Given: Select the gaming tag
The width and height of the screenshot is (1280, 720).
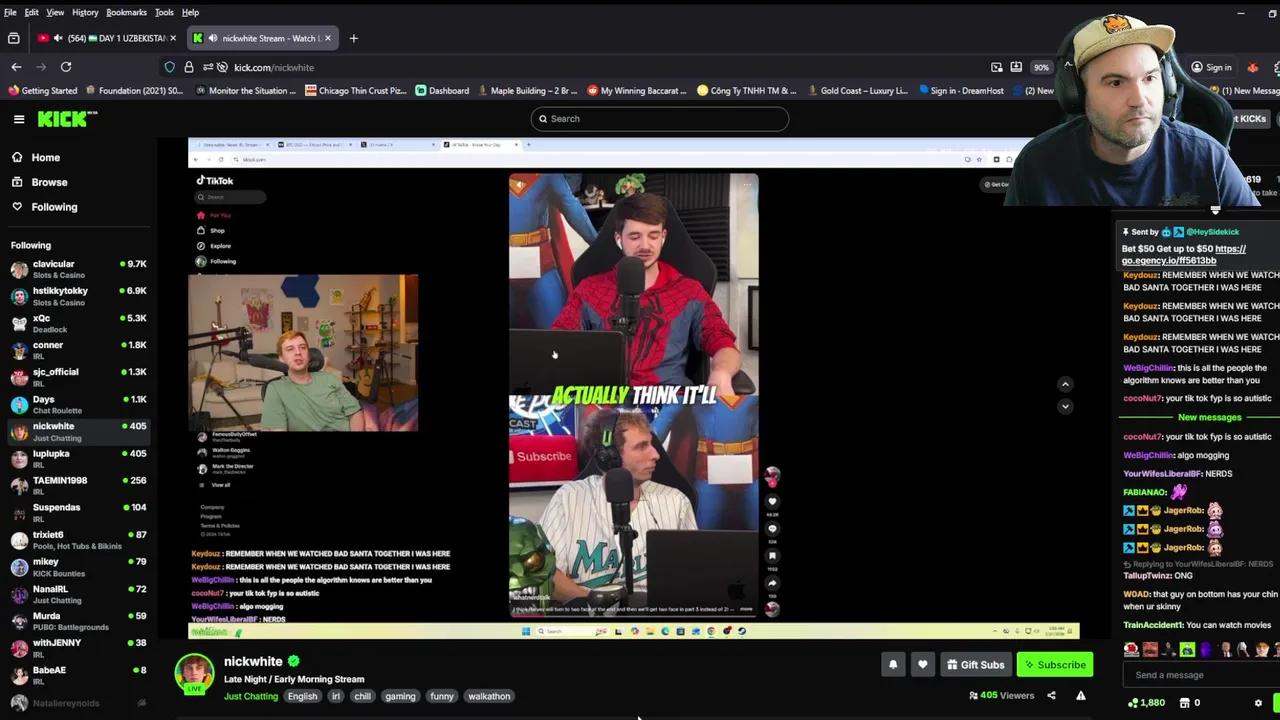Looking at the screenshot, I should coord(400,697).
